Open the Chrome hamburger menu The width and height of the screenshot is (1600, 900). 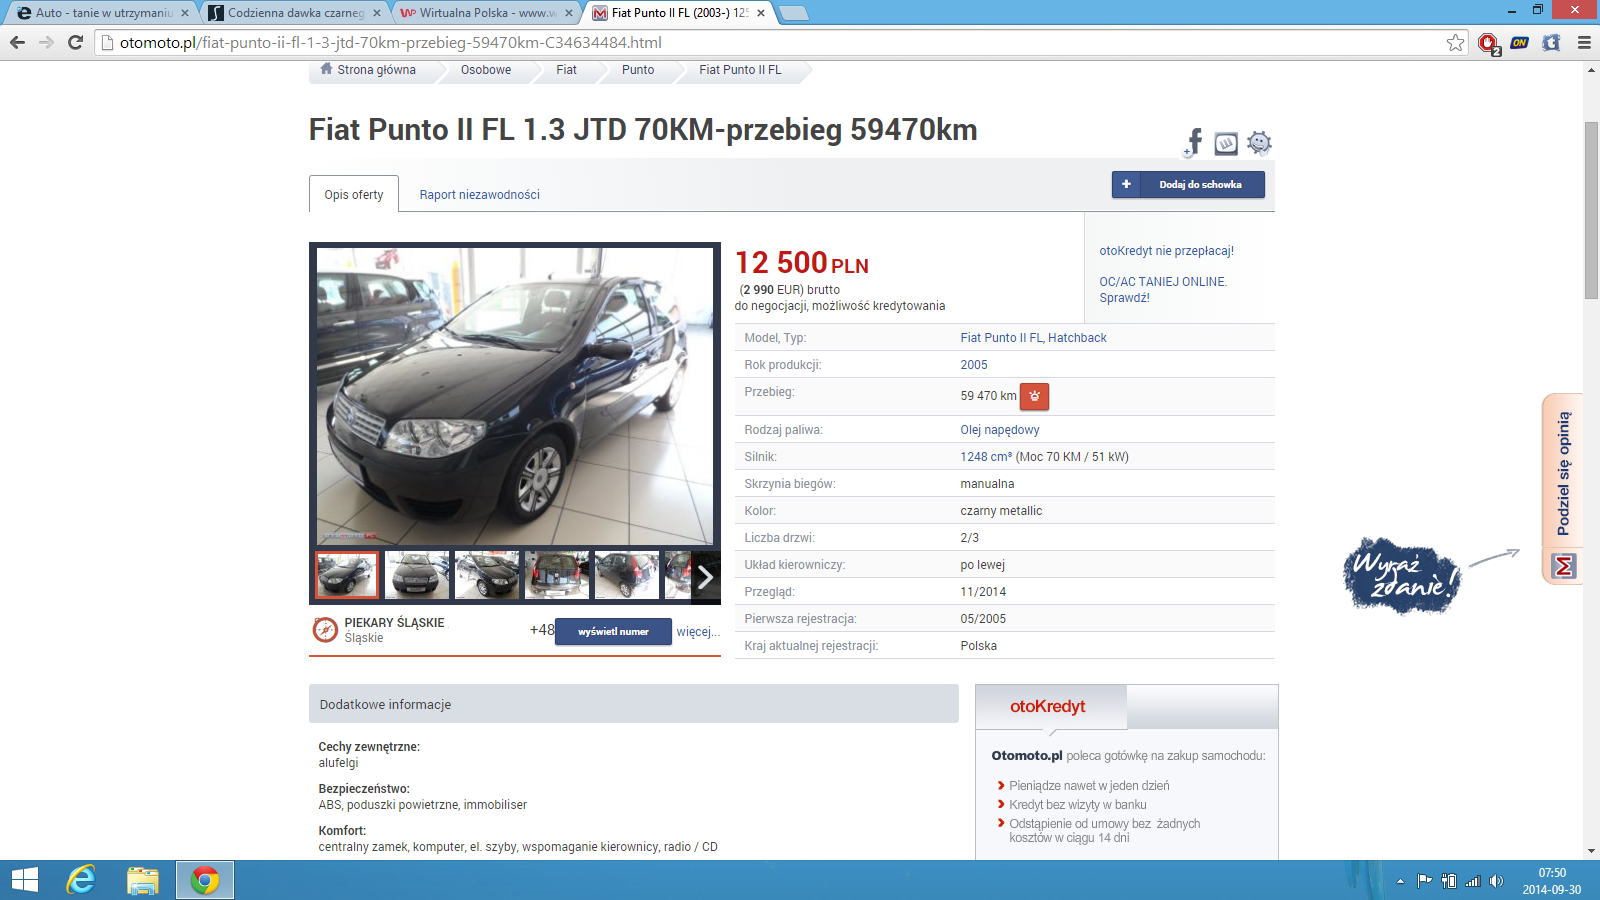(1584, 42)
